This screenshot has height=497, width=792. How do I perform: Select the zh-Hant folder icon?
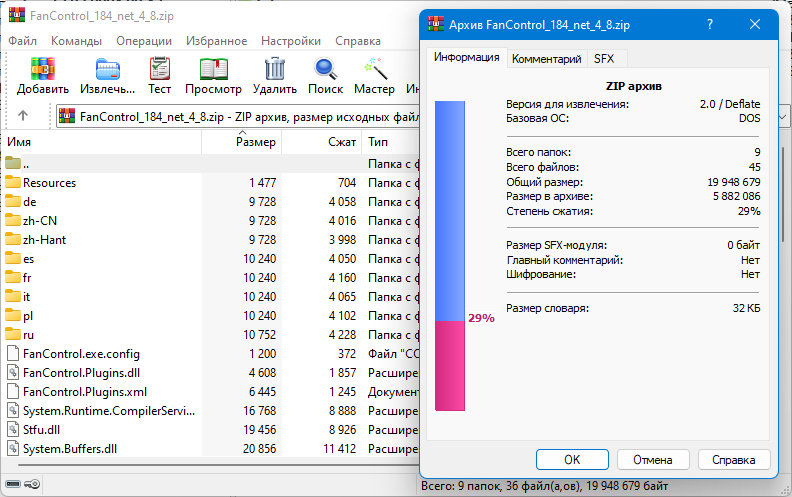click(13, 239)
